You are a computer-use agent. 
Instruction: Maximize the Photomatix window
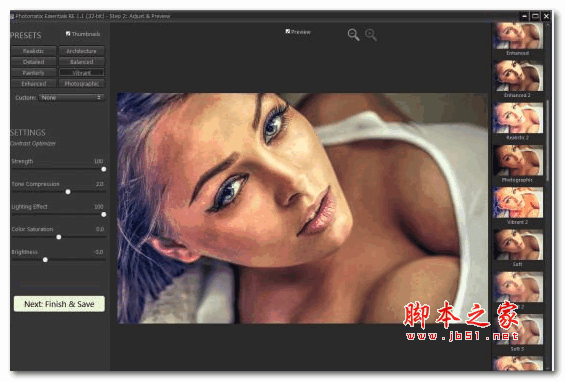tap(535, 16)
